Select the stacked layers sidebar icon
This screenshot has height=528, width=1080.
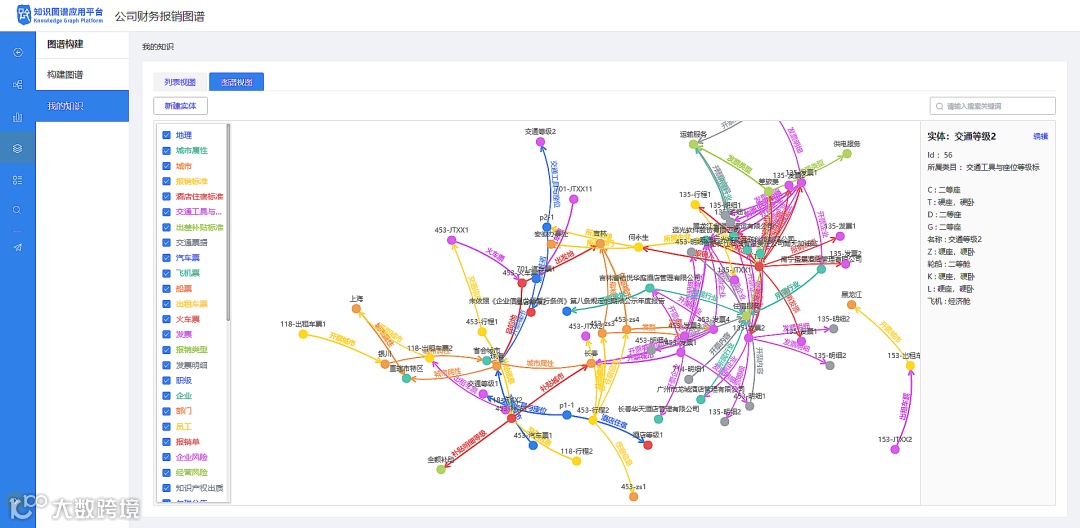point(18,148)
